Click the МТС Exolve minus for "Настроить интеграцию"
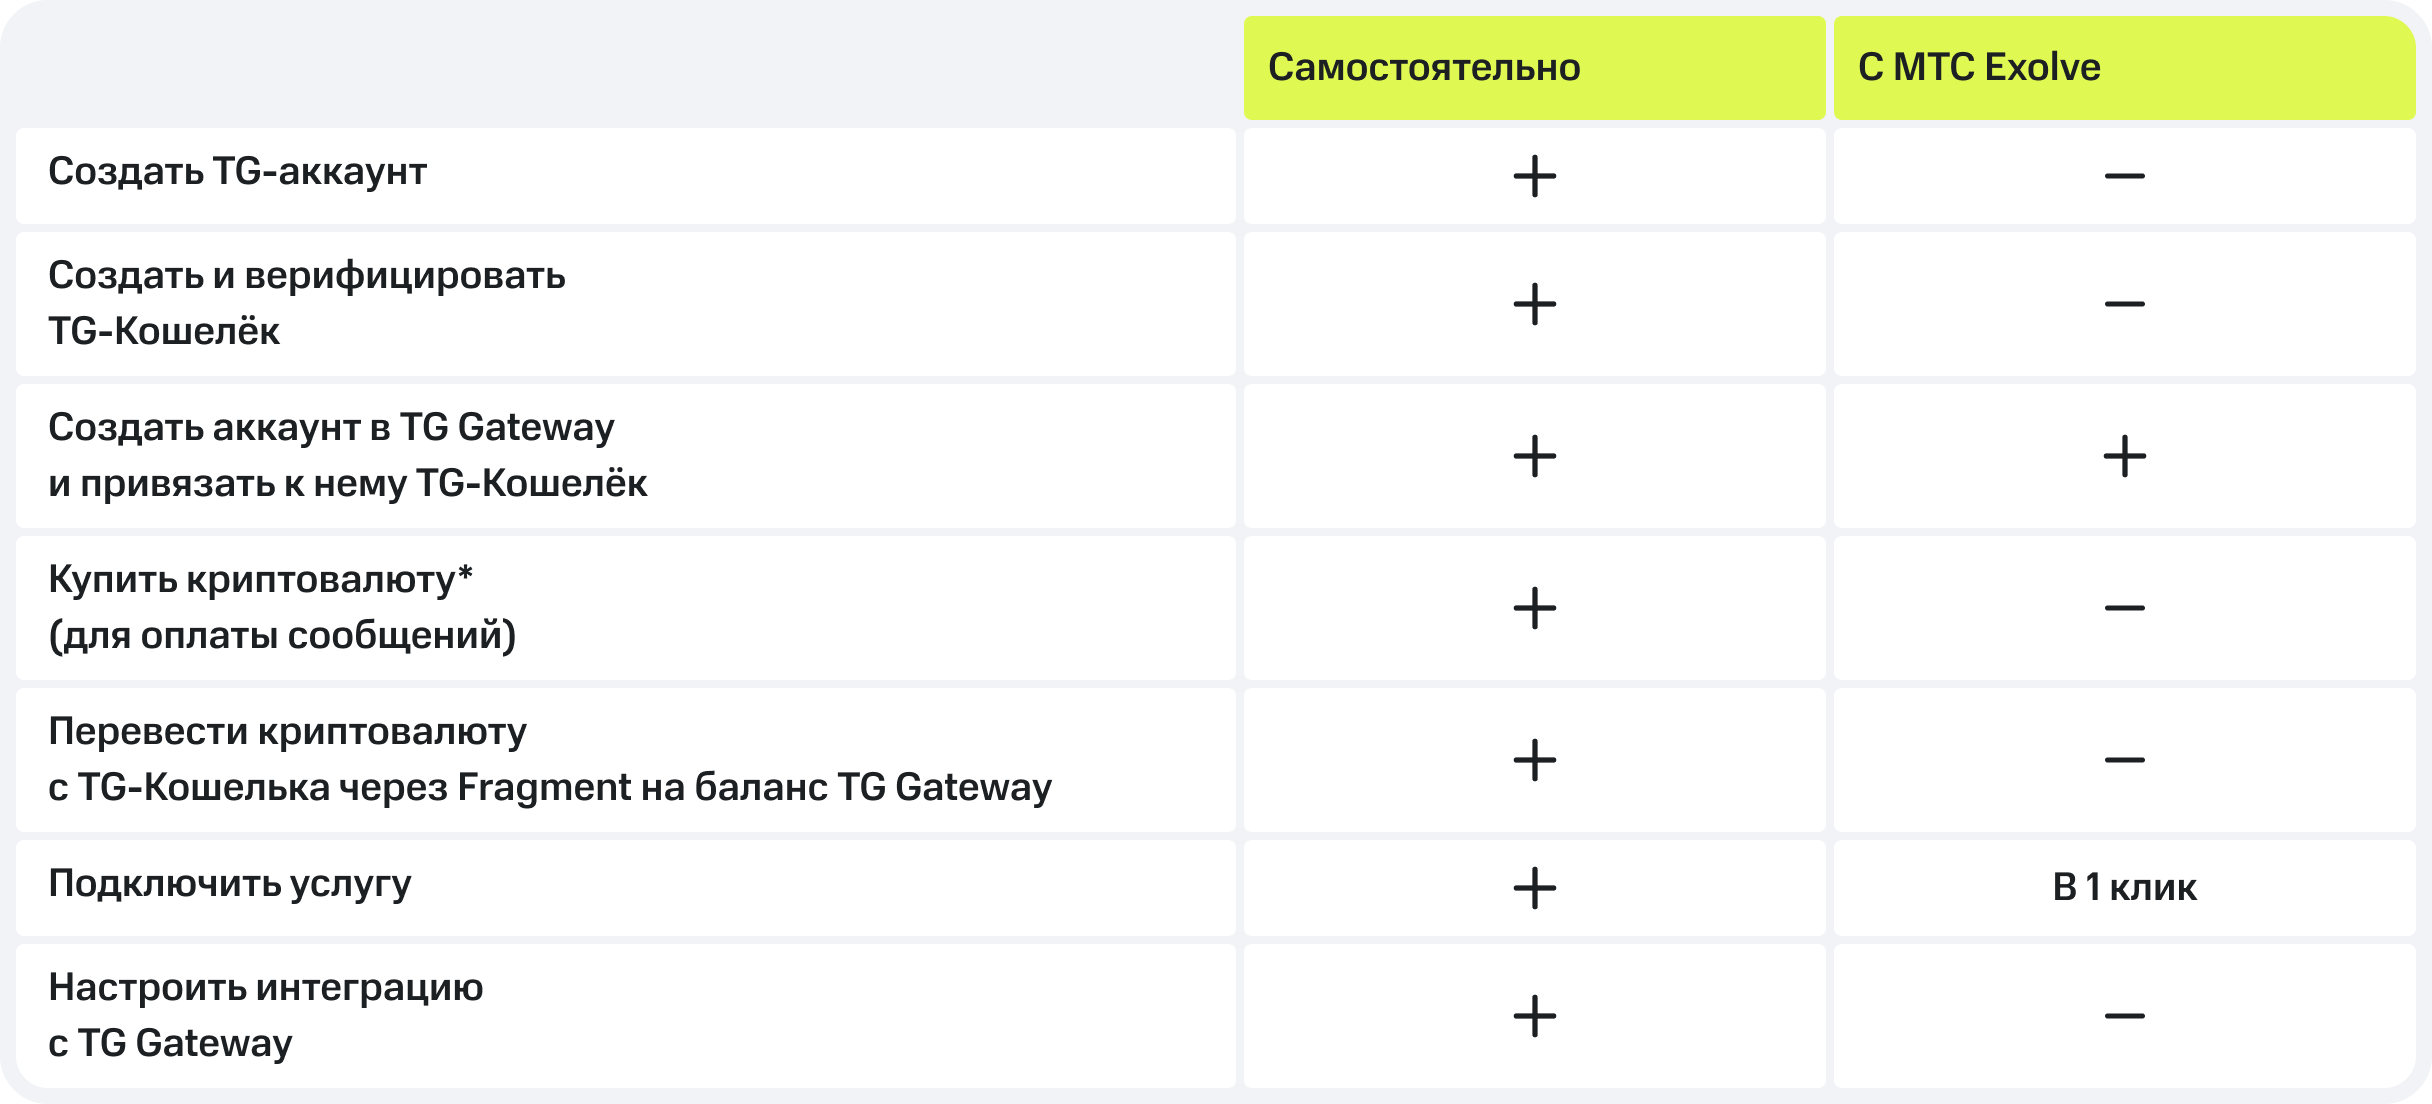The height and width of the screenshot is (1104, 2432). tap(2124, 1016)
